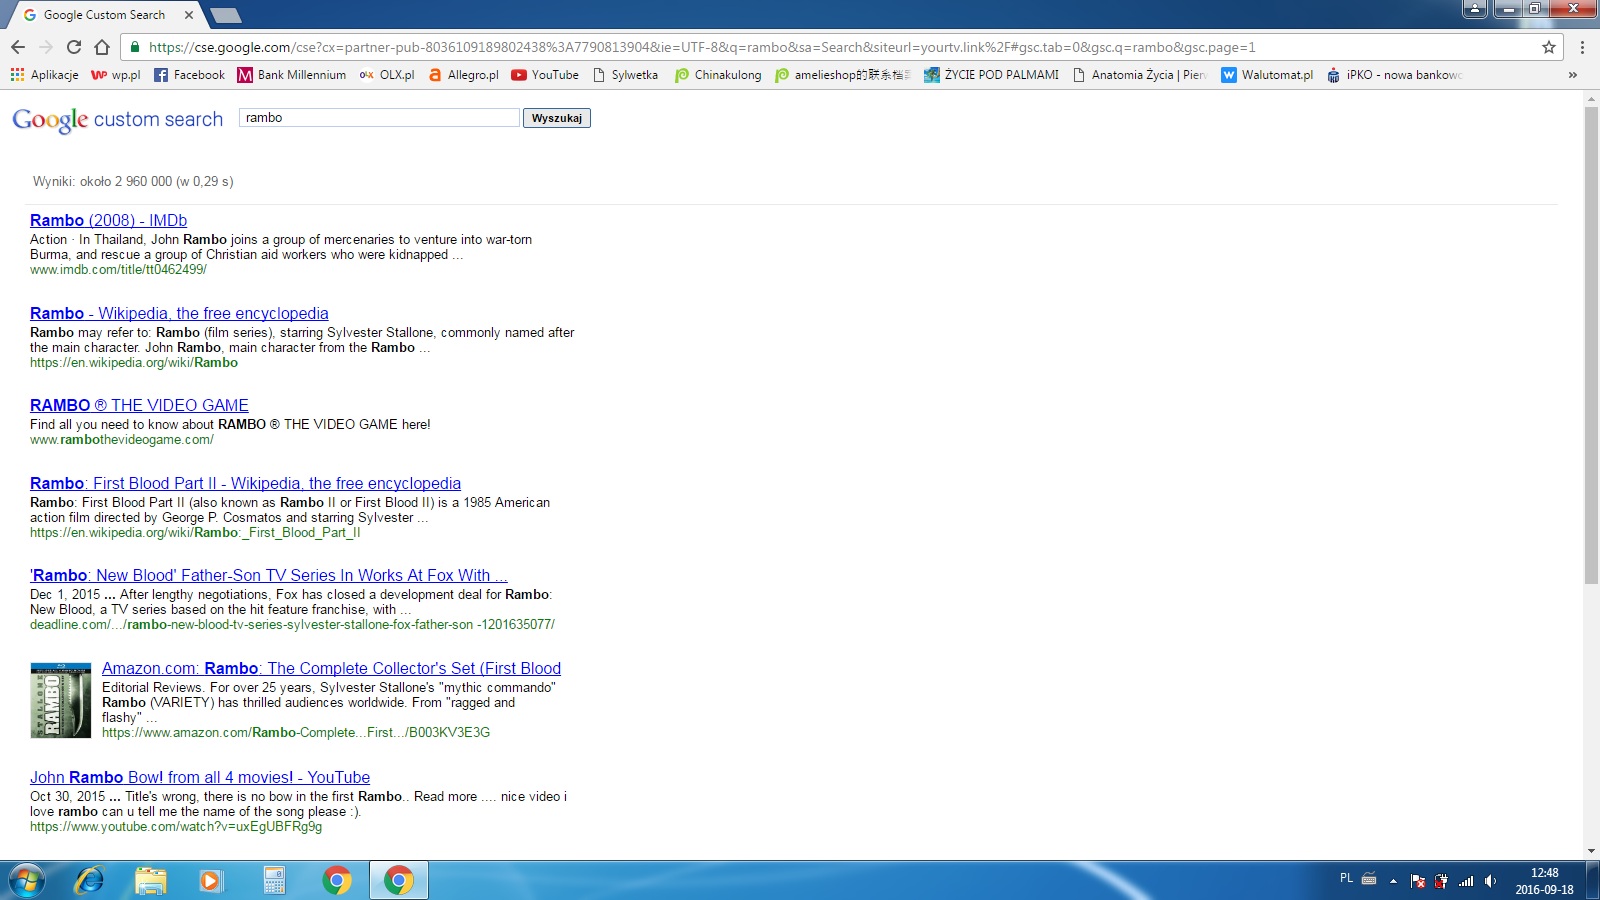Click the Rambo Blu-ray cover thumbnail

click(61, 700)
